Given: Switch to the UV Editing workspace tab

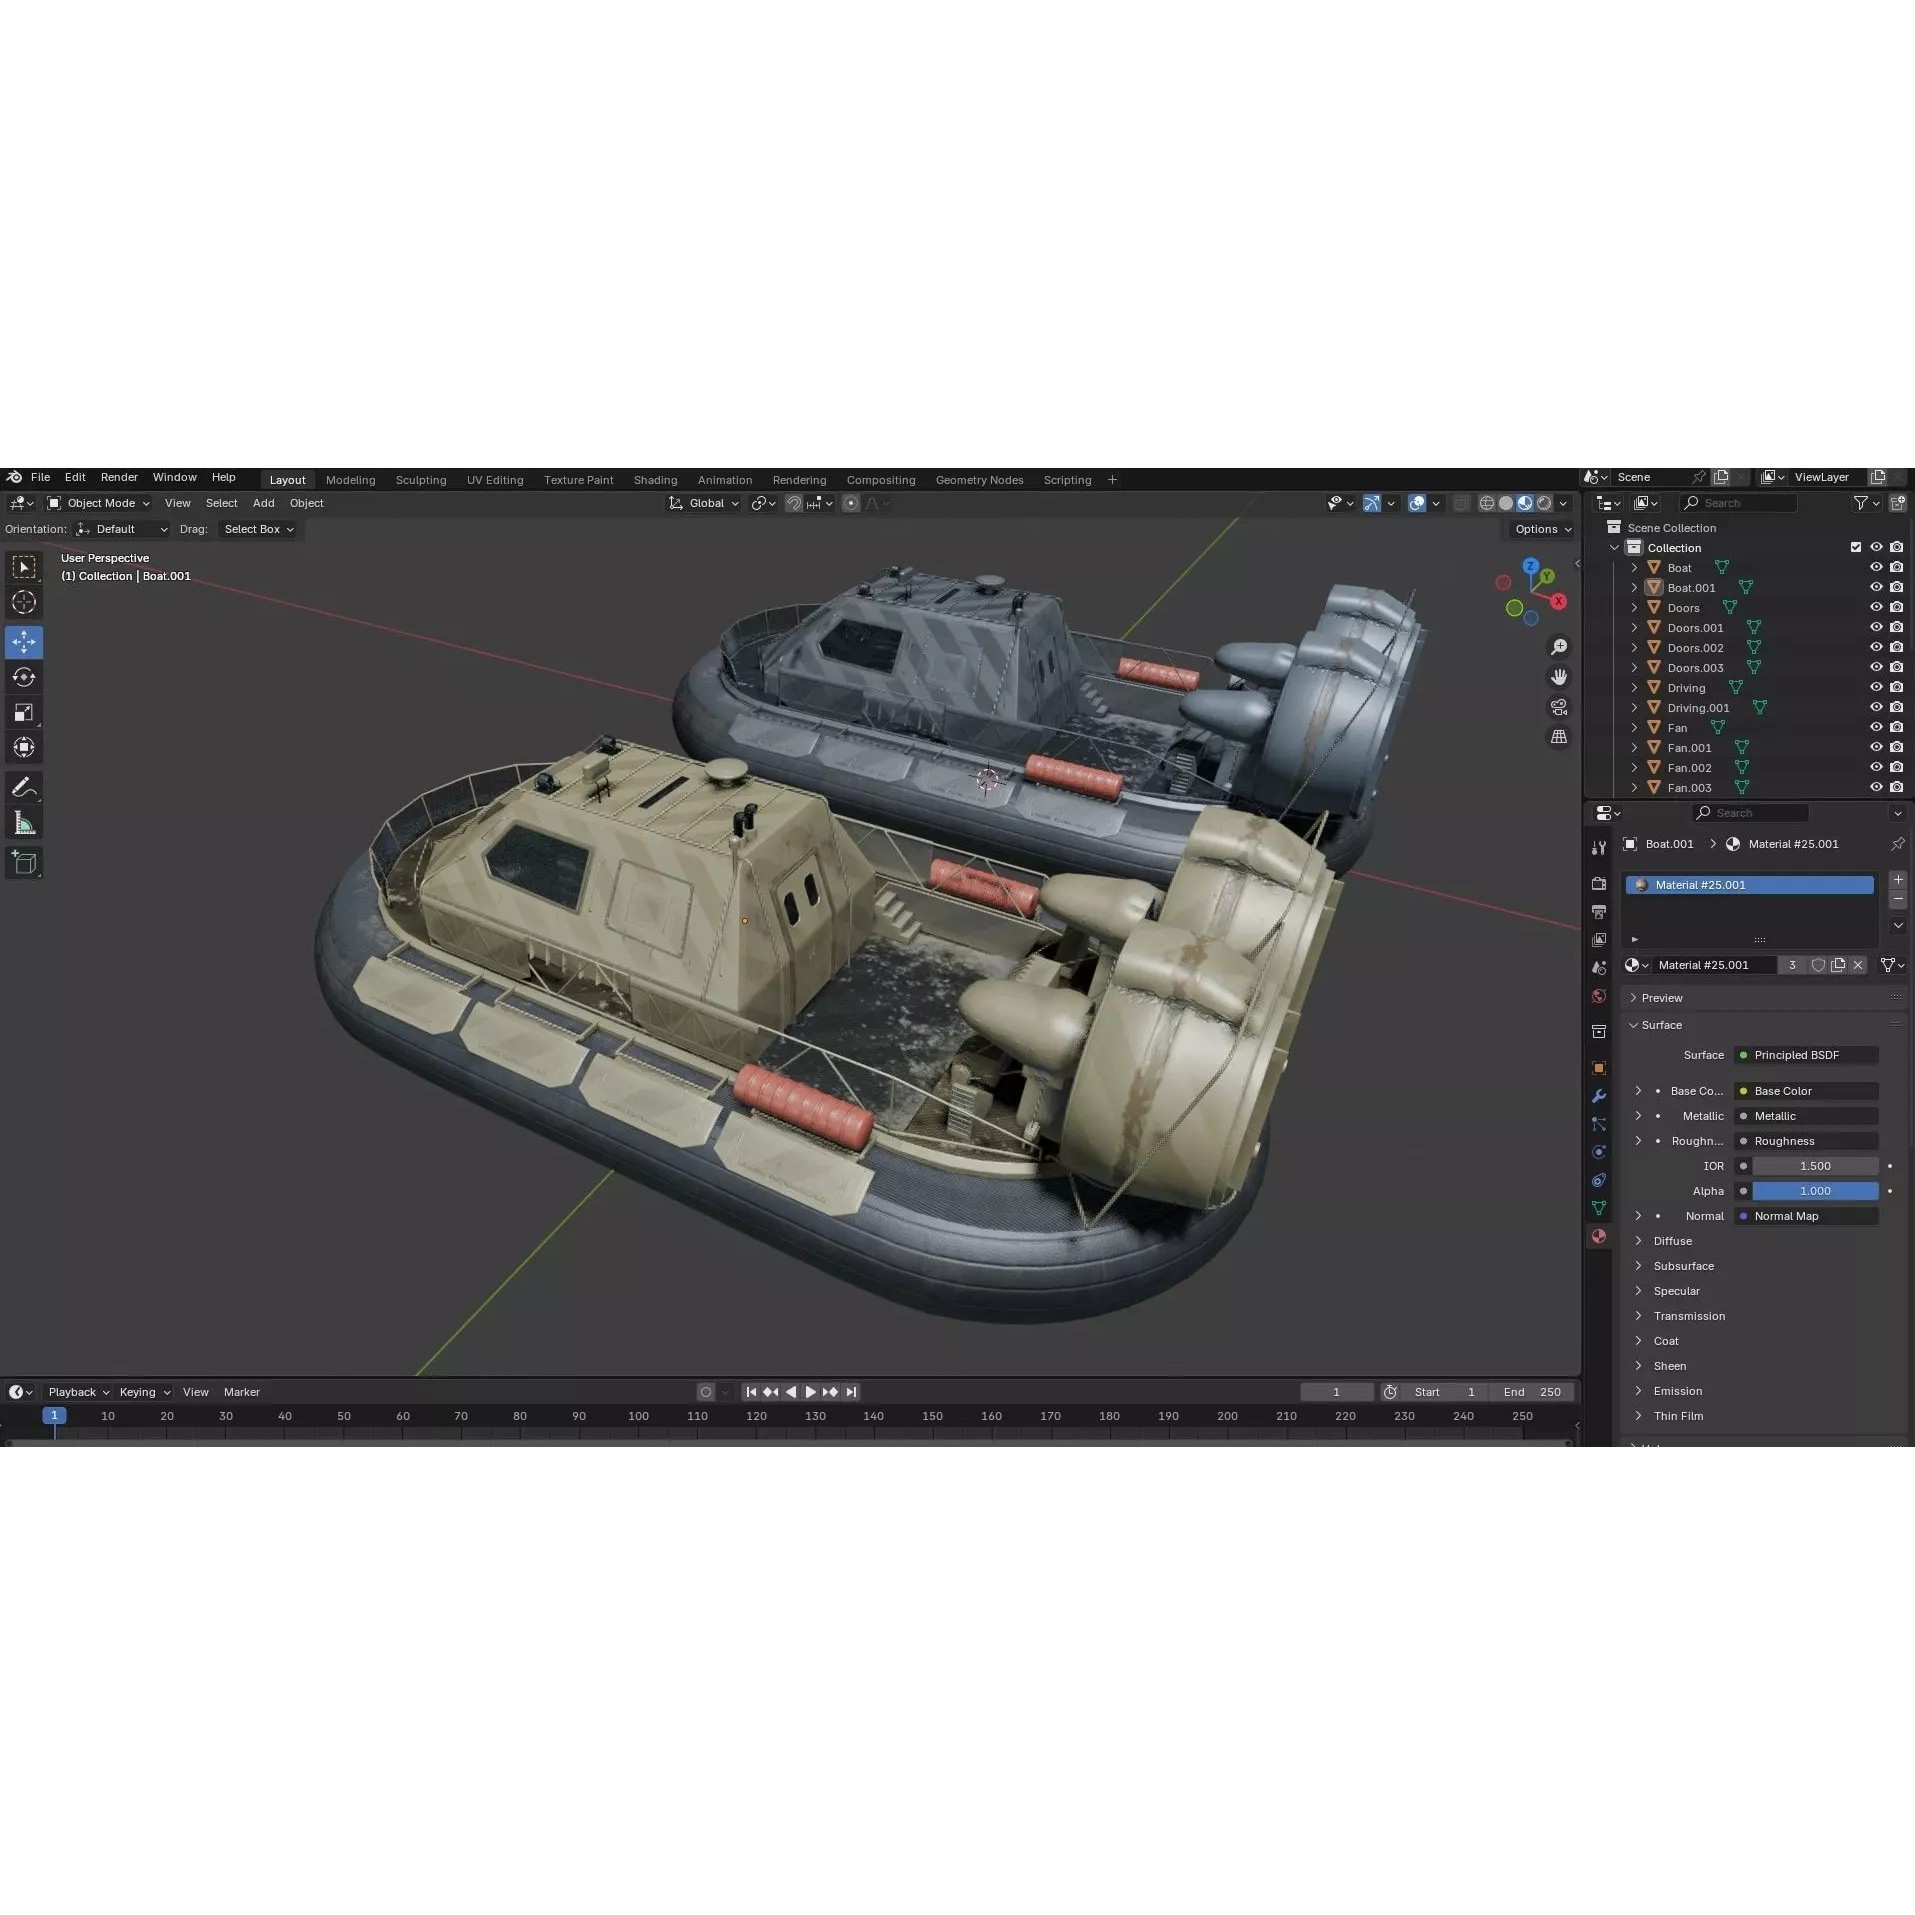Looking at the screenshot, I should (494, 479).
